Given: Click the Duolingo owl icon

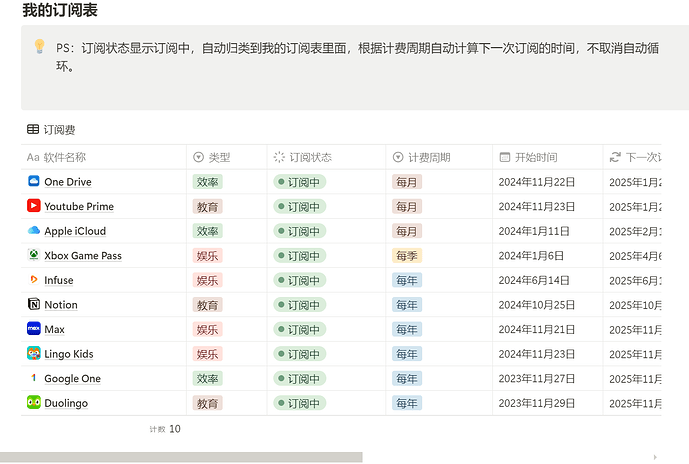Looking at the screenshot, I should coord(33,402).
